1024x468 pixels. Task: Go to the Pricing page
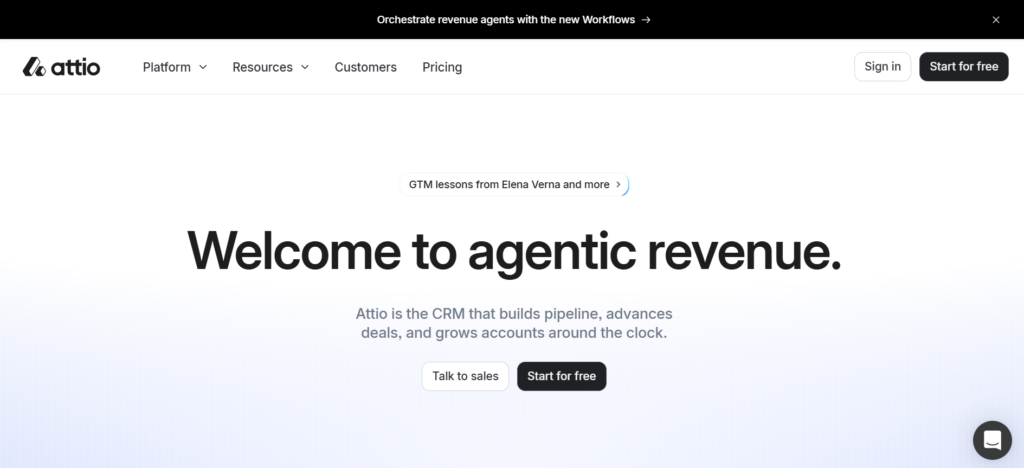click(x=442, y=67)
